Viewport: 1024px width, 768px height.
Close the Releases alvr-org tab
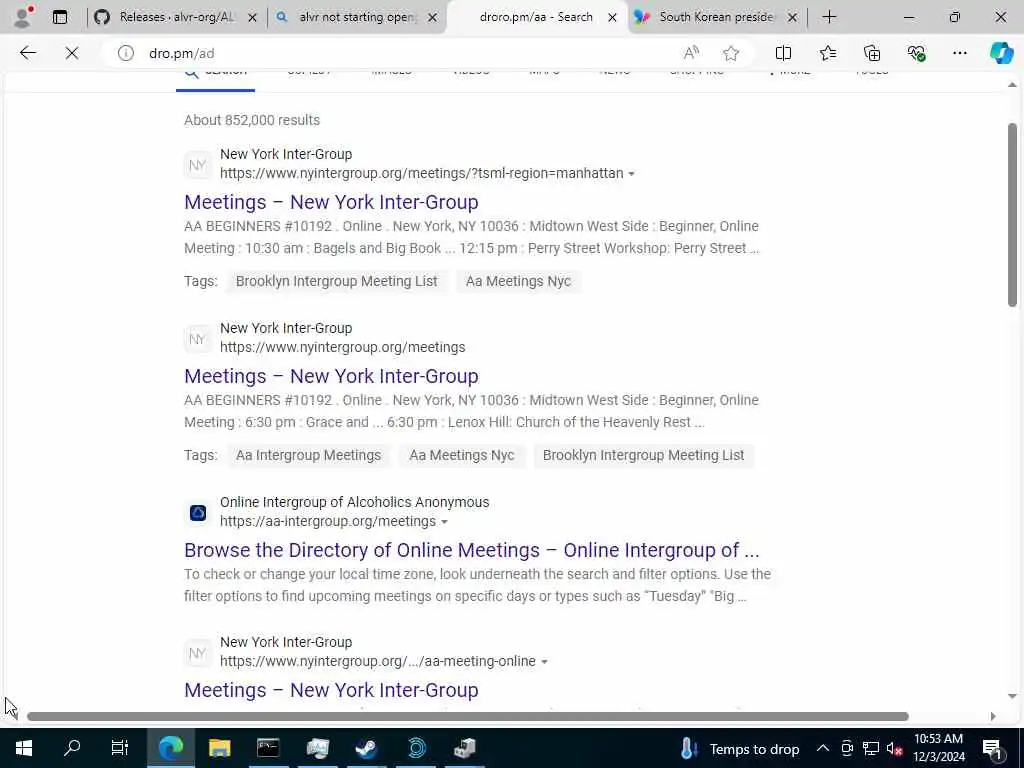tap(253, 18)
